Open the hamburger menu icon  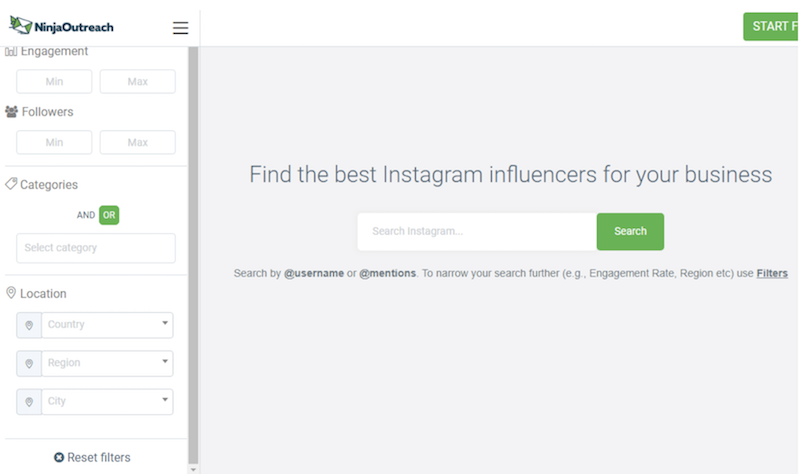point(180,28)
